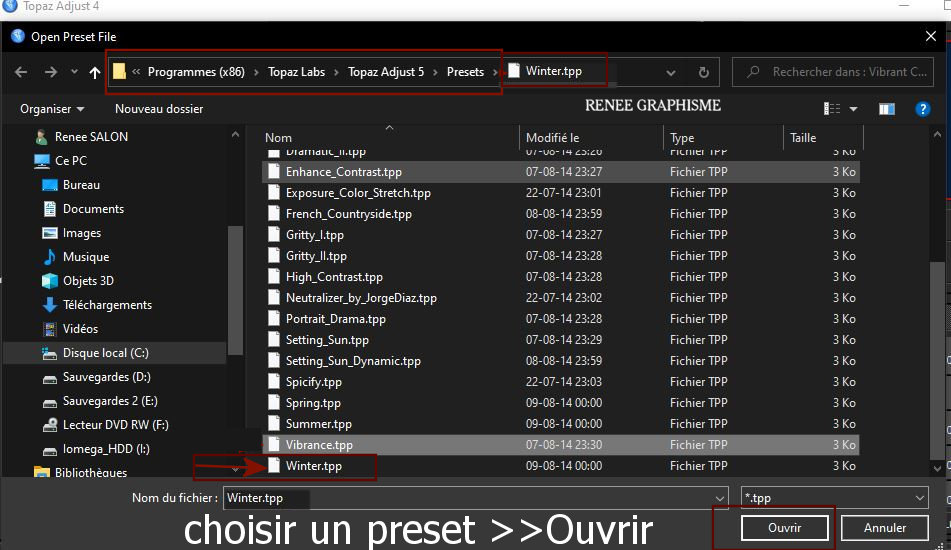This screenshot has width=951, height=550.
Task: Select Iomega_HDD (I:) drive
Action: [106, 449]
